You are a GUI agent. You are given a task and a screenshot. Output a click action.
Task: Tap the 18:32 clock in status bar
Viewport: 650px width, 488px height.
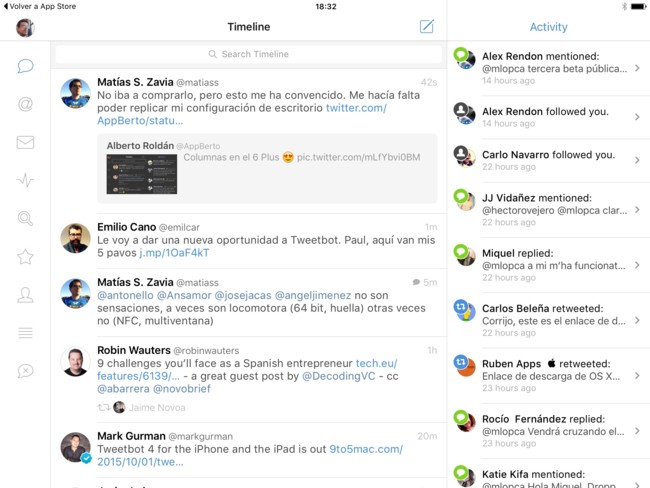[326, 6]
